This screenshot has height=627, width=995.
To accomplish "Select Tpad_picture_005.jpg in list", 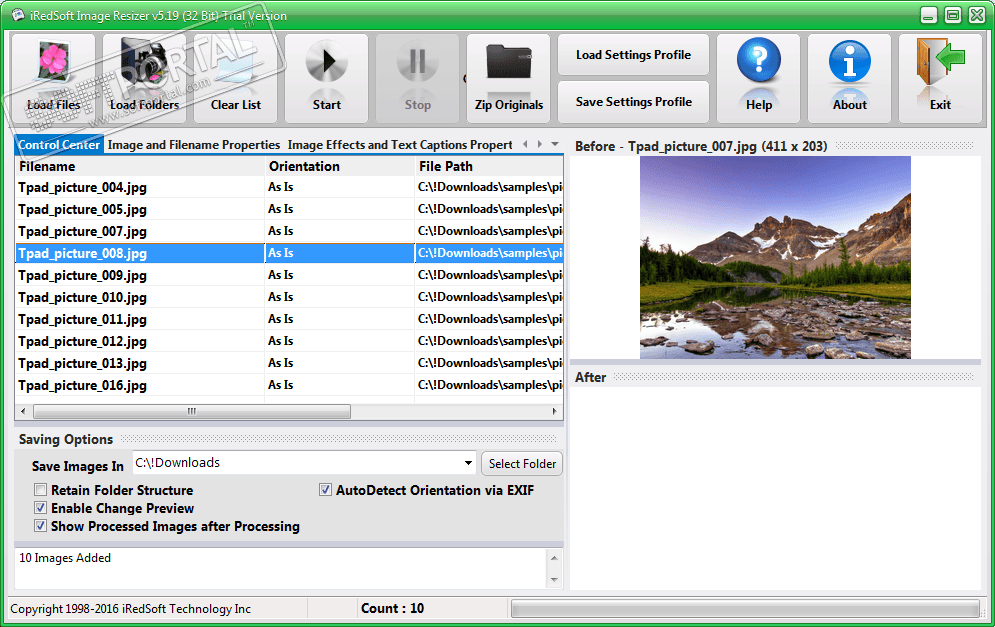I will point(289,209).
